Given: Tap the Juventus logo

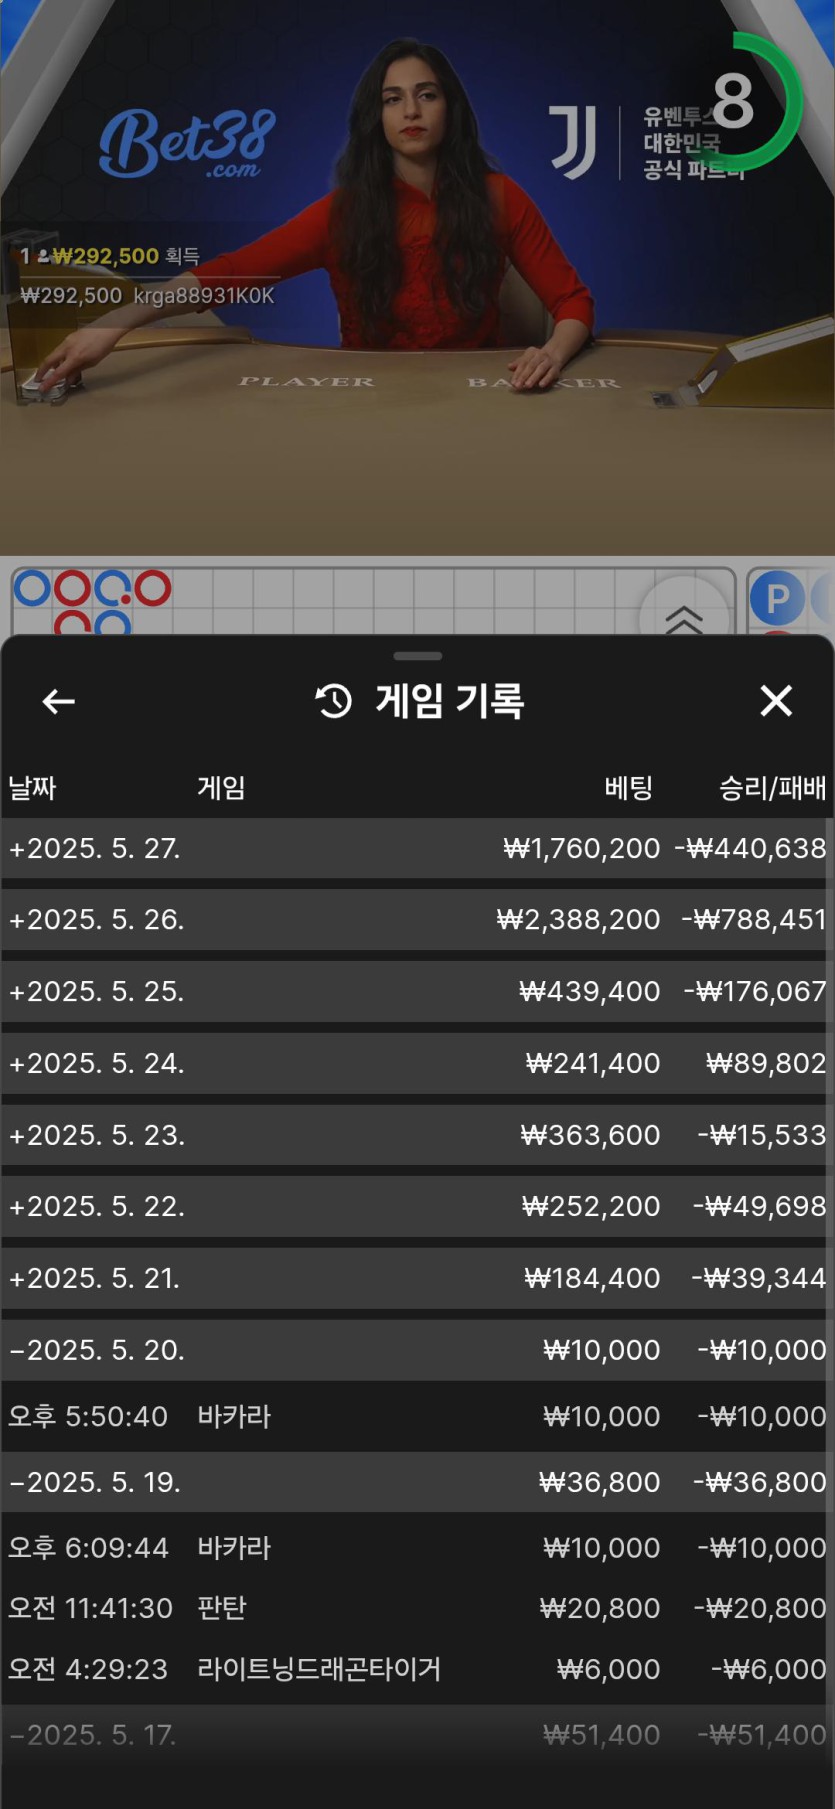Looking at the screenshot, I should [574, 144].
